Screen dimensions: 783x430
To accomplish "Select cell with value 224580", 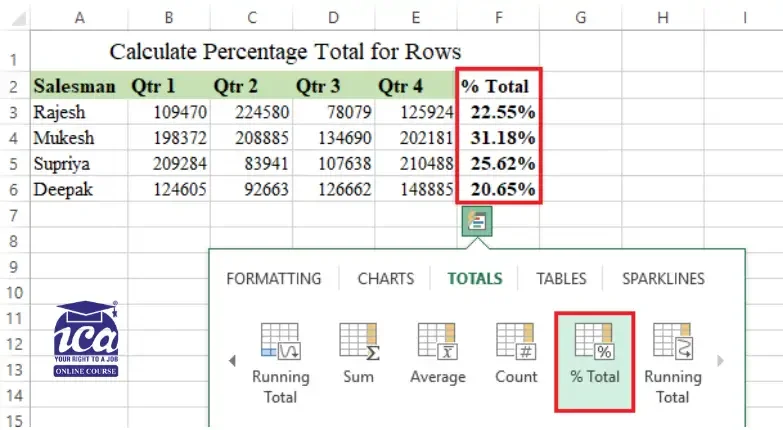I will pyautogui.click(x=252, y=112).
